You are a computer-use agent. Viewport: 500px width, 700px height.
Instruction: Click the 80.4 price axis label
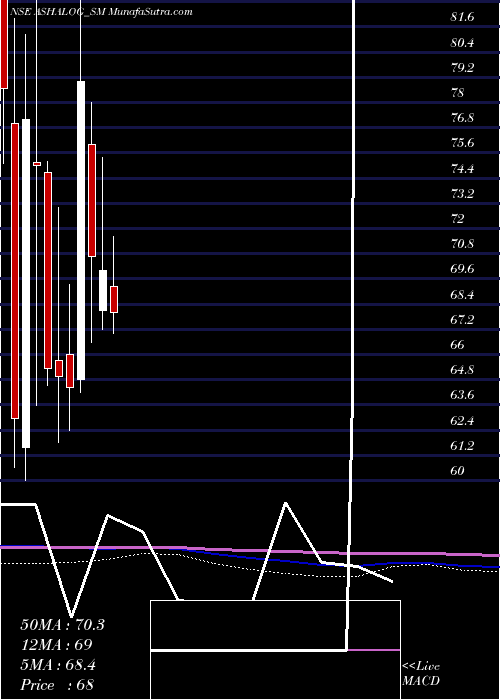pos(462,43)
